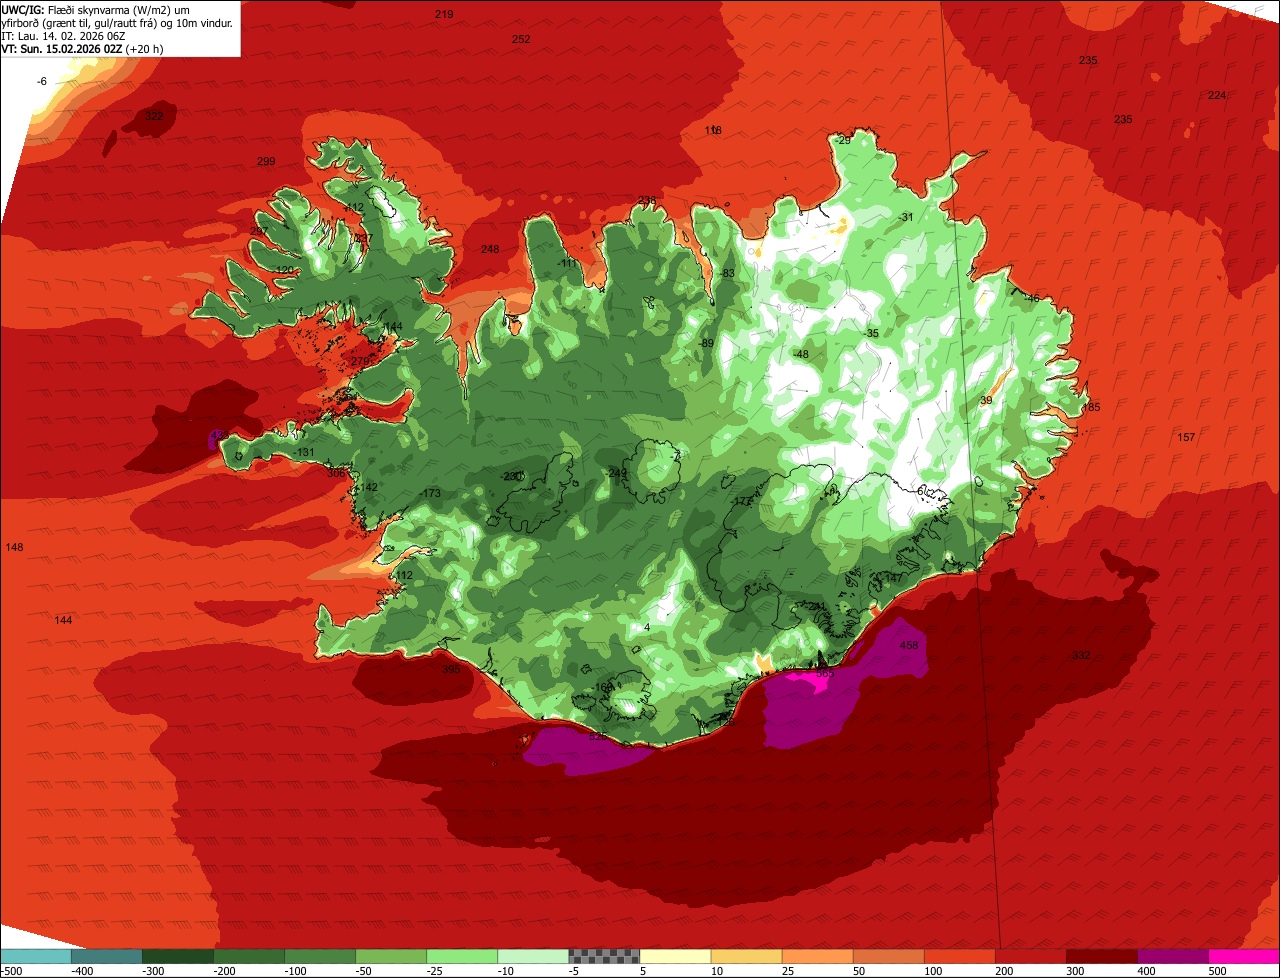Pick the yellow-orange swatch between 10 and 25
The height and width of the screenshot is (978, 1280).
[x=746, y=955]
